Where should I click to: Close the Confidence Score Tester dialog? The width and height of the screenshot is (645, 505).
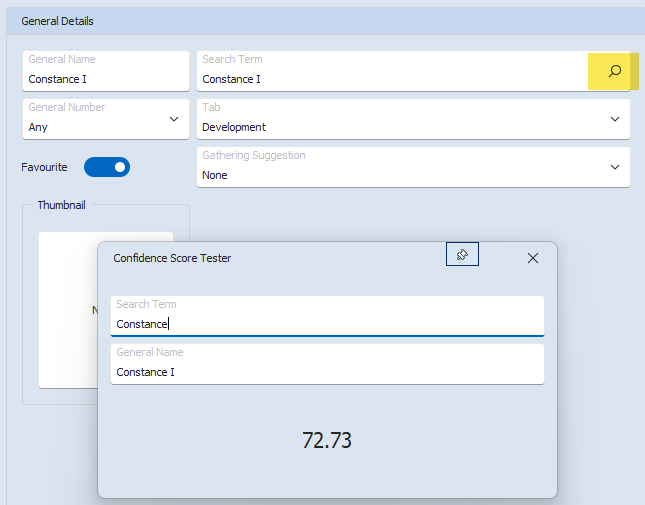tap(532, 258)
